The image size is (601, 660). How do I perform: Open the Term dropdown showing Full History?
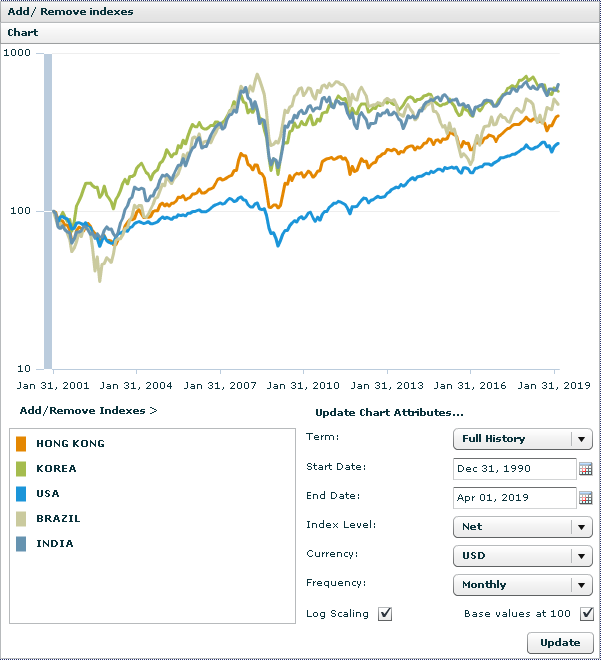pos(521,439)
